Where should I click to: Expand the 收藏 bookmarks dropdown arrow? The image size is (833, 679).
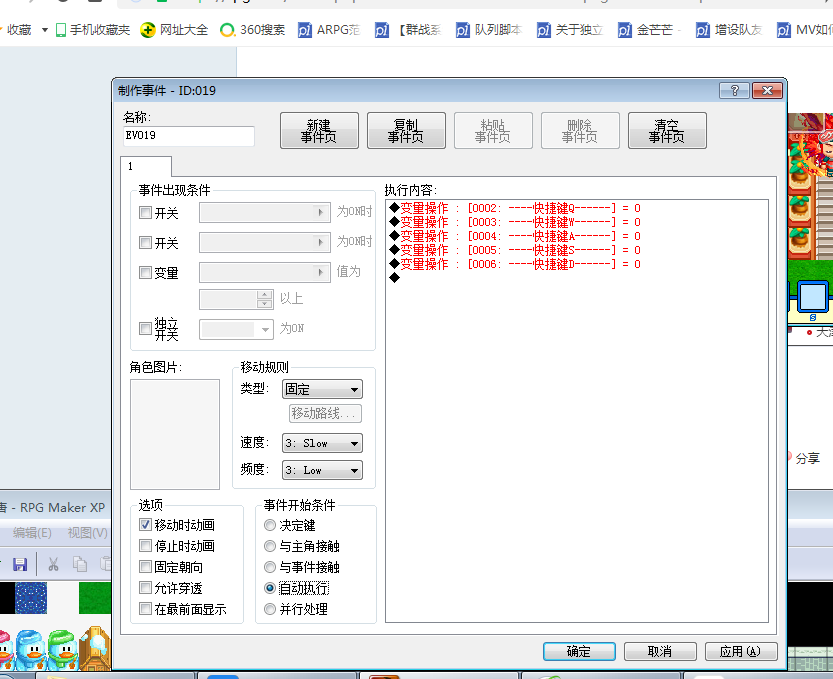pyautogui.click(x=45, y=30)
